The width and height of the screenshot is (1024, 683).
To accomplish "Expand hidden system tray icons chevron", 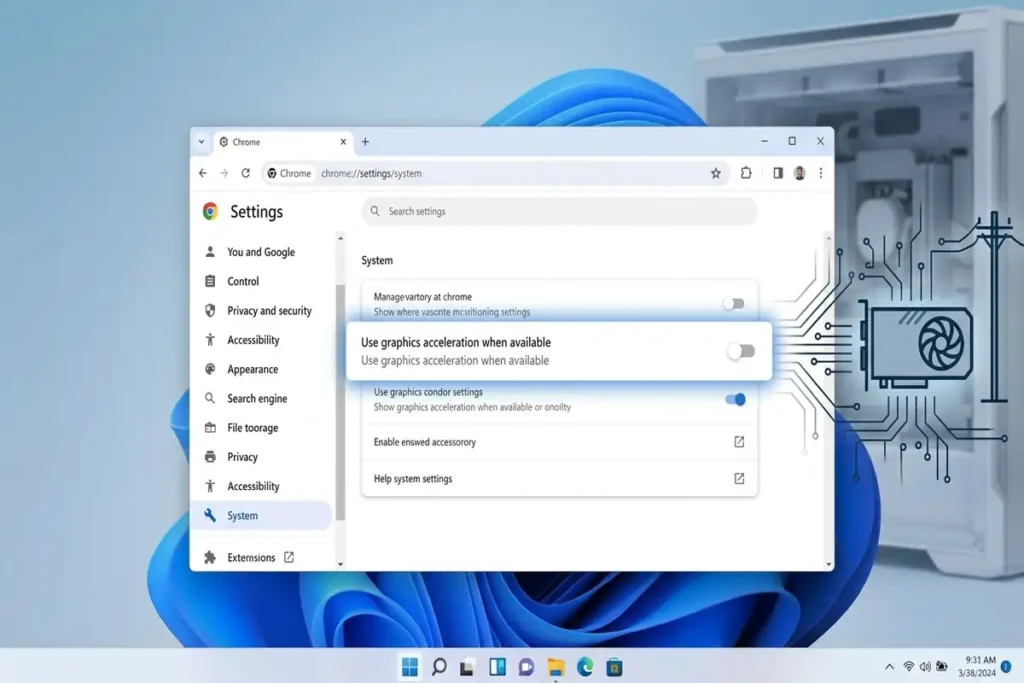I will click(x=889, y=667).
